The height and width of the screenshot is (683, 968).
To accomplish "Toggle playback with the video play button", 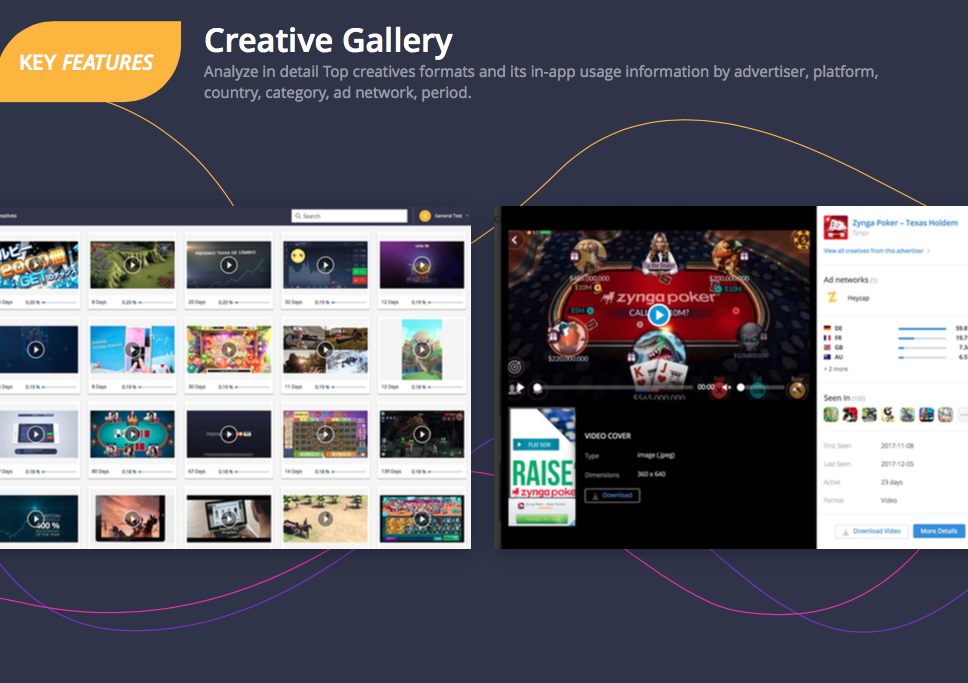I will coord(658,316).
